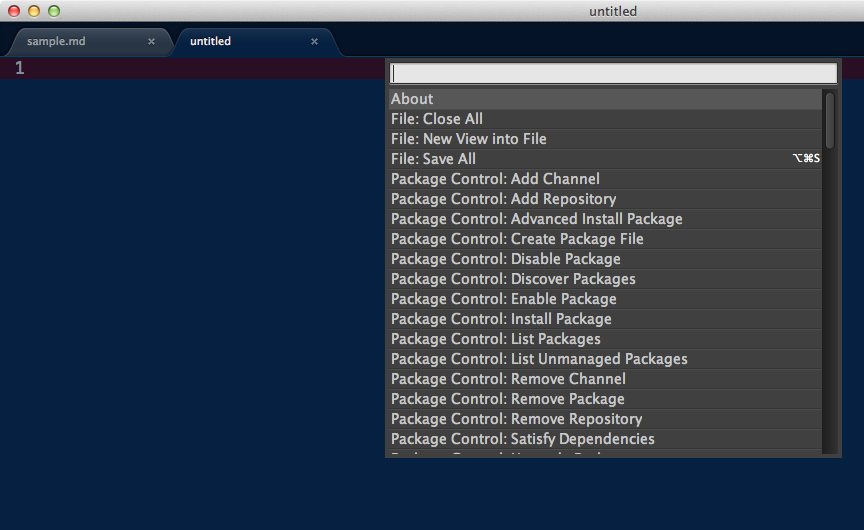Click the green zoom window button
This screenshot has height=530, width=864.
(x=54, y=11)
